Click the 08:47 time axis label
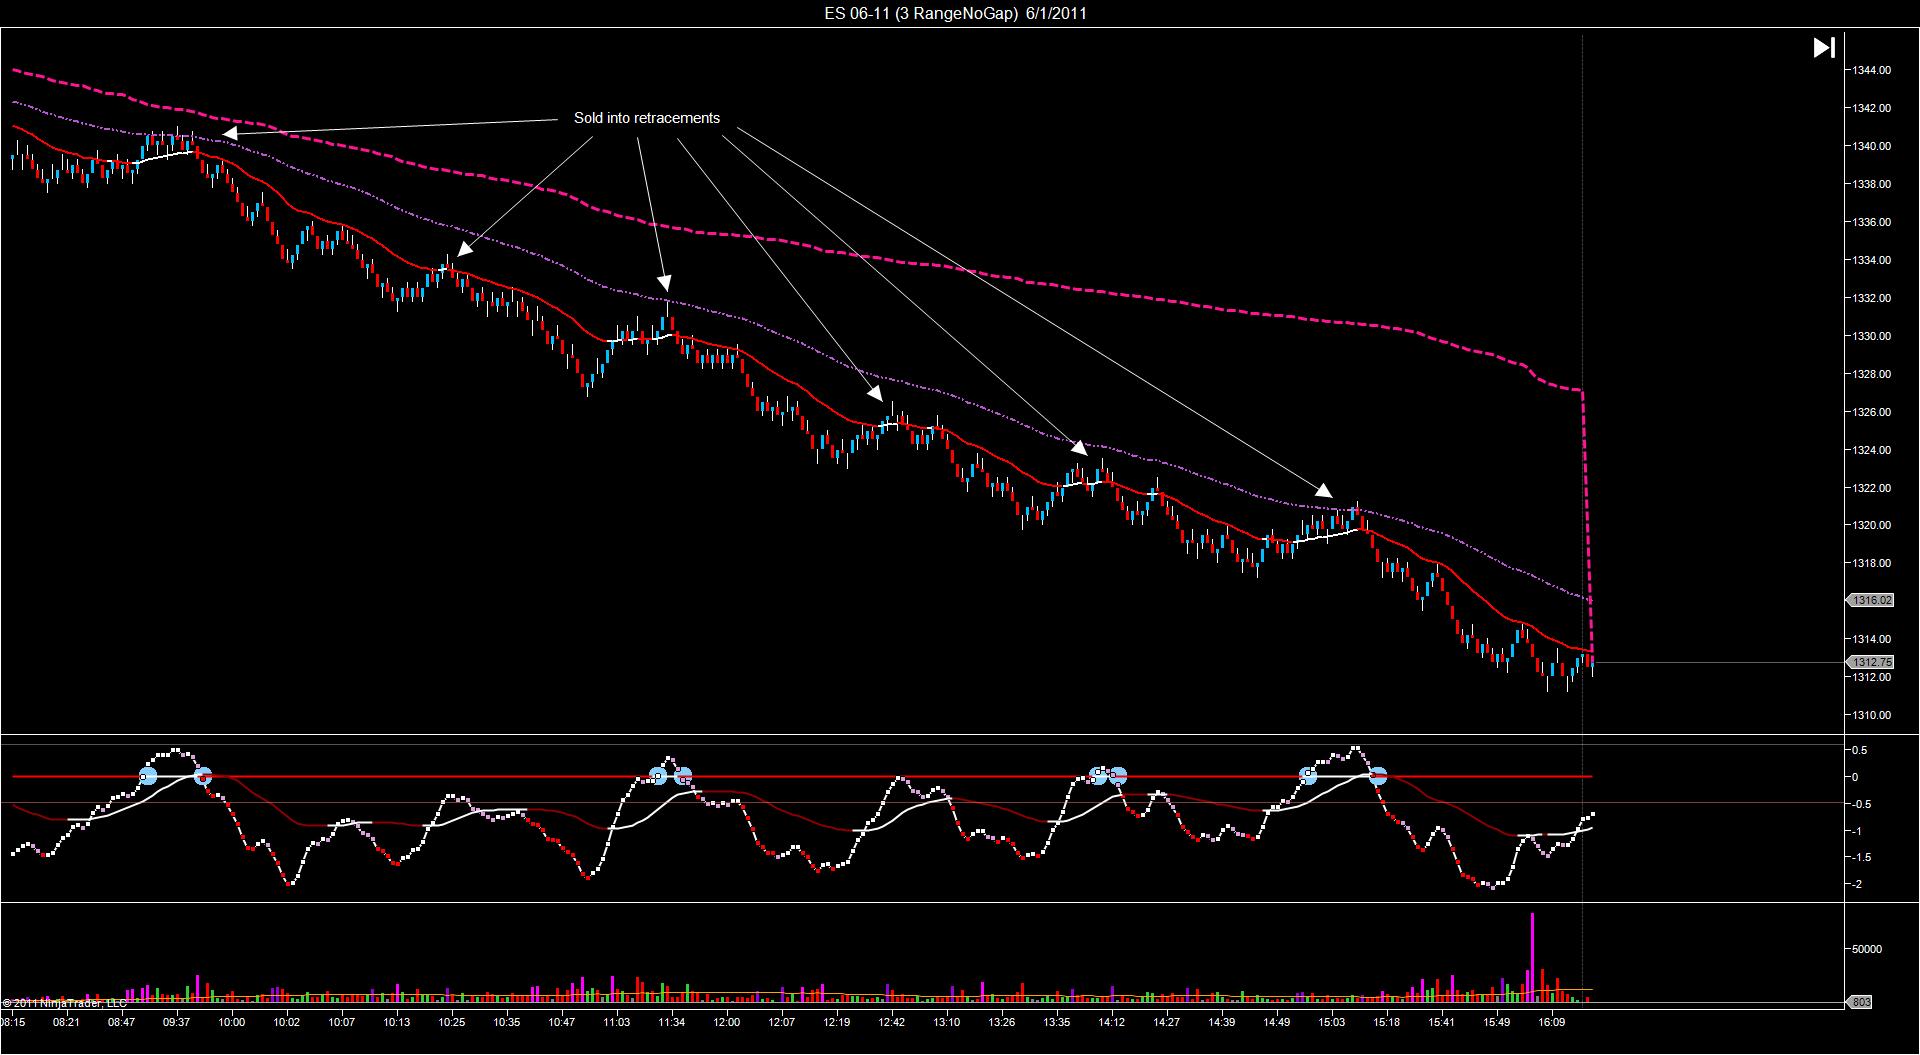The height and width of the screenshot is (1055, 1920). [x=121, y=1022]
